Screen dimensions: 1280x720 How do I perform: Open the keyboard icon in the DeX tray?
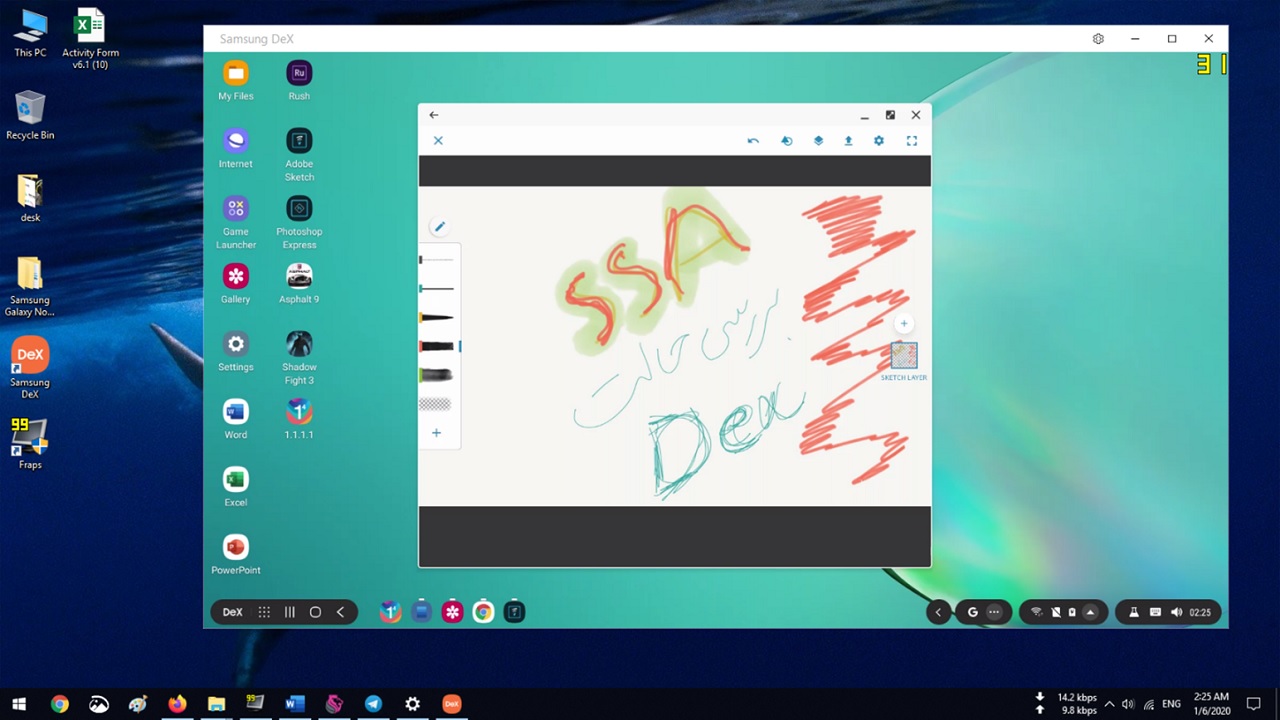[1155, 612]
